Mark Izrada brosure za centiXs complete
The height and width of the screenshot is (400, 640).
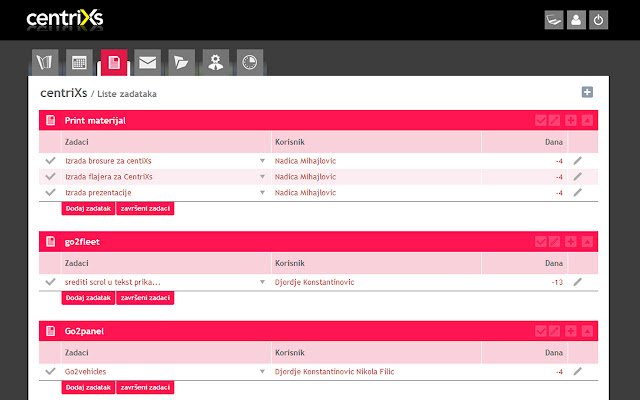coord(50,160)
